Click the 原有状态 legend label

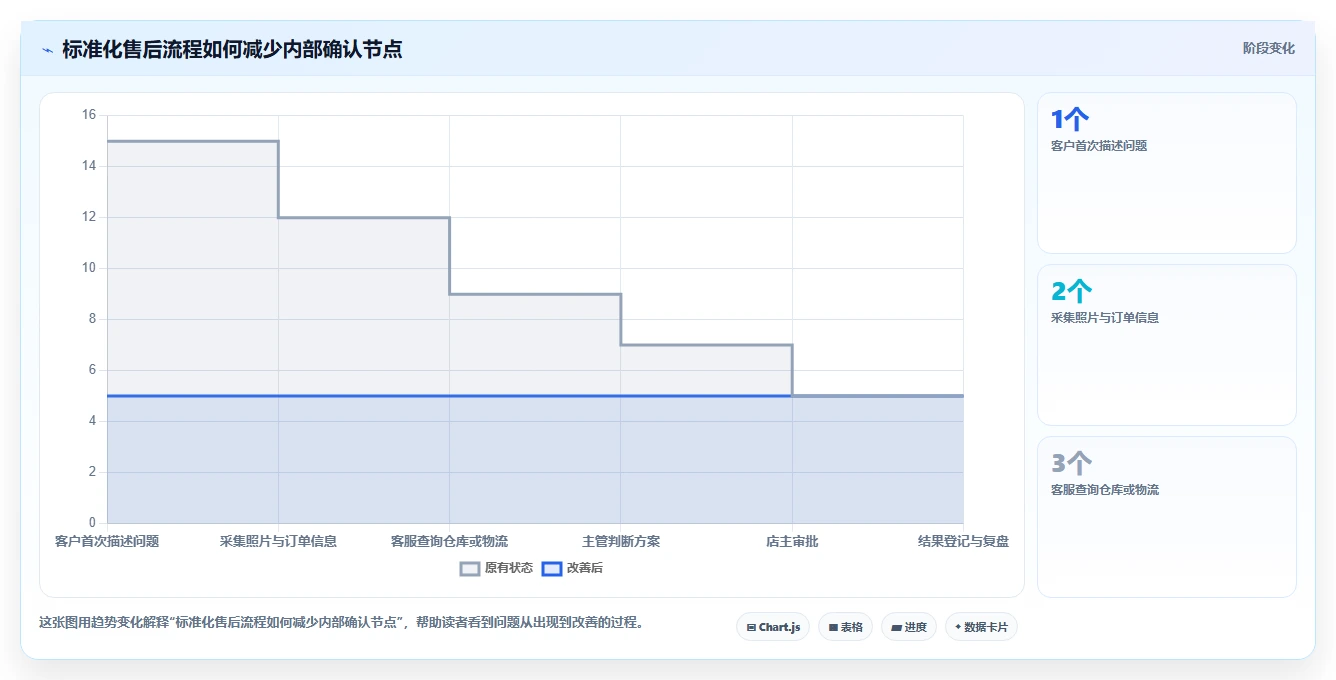[509, 568]
